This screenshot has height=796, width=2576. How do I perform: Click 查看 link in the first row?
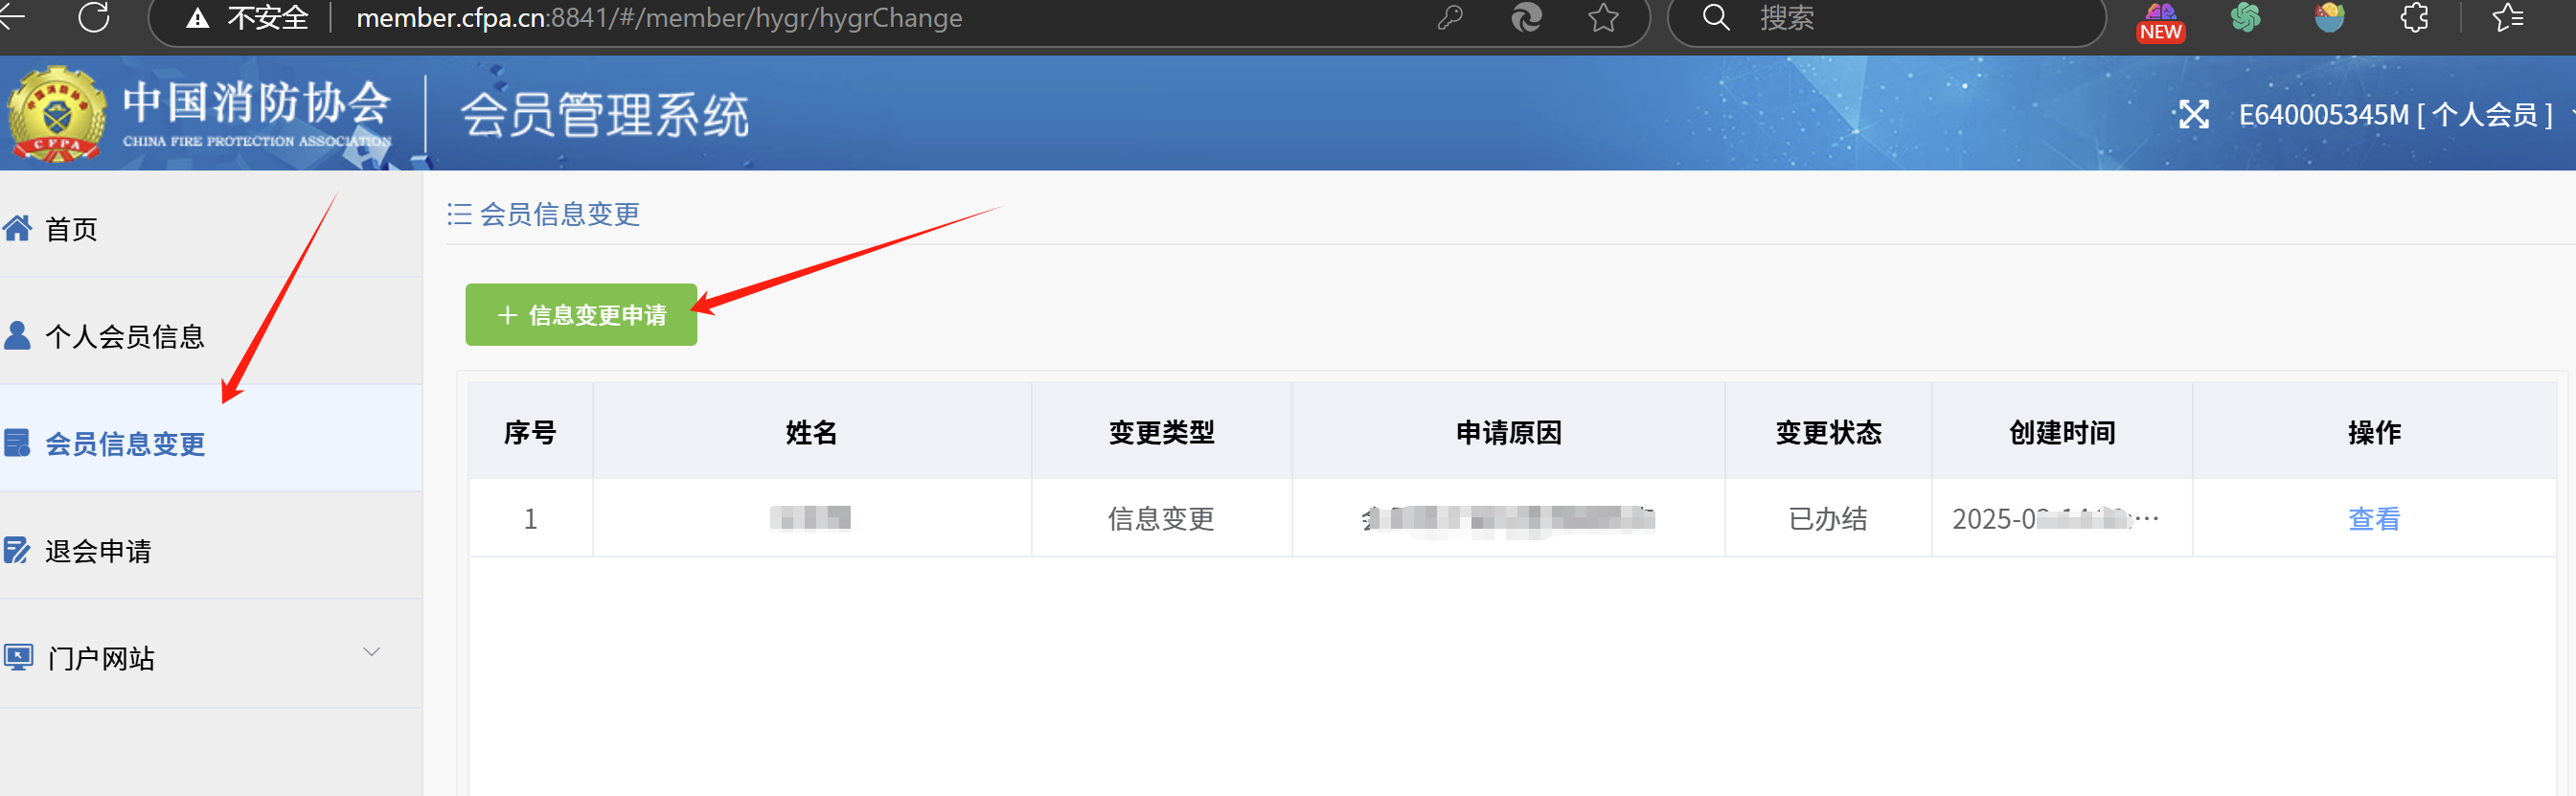pos(2373,519)
